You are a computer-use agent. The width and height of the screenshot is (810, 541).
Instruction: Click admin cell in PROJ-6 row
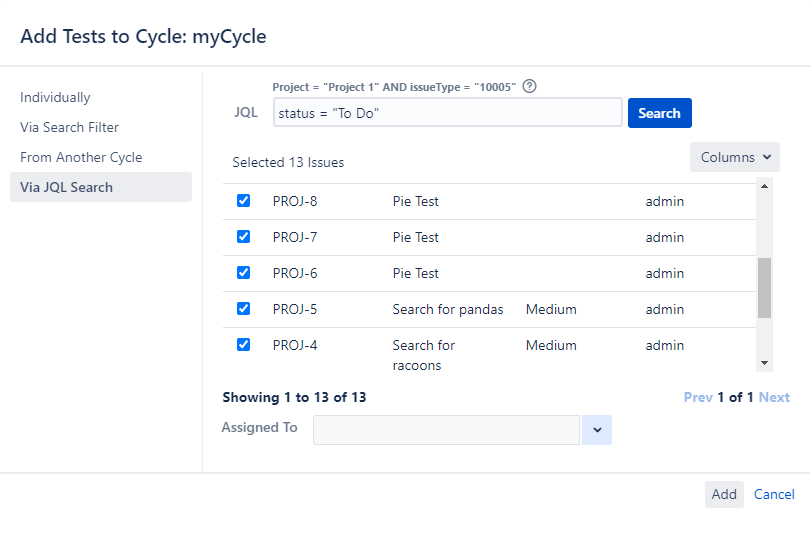click(665, 273)
